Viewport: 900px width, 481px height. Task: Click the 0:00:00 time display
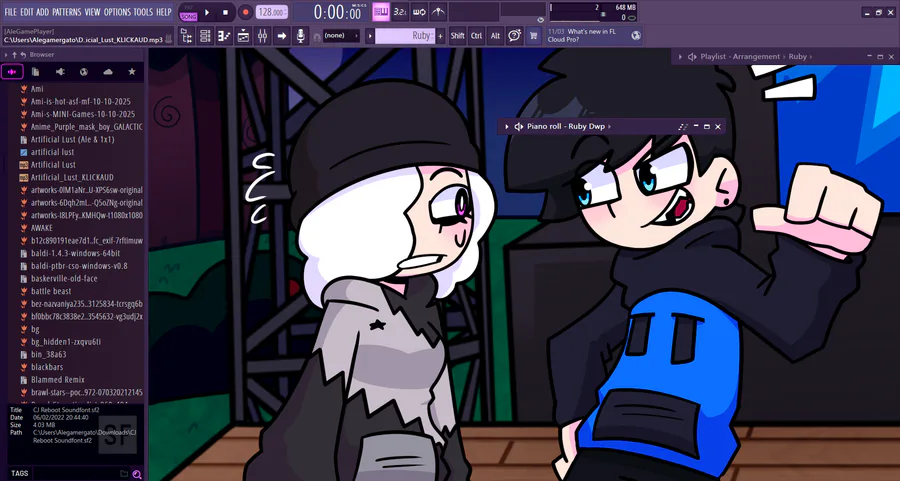(x=337, y=12)
